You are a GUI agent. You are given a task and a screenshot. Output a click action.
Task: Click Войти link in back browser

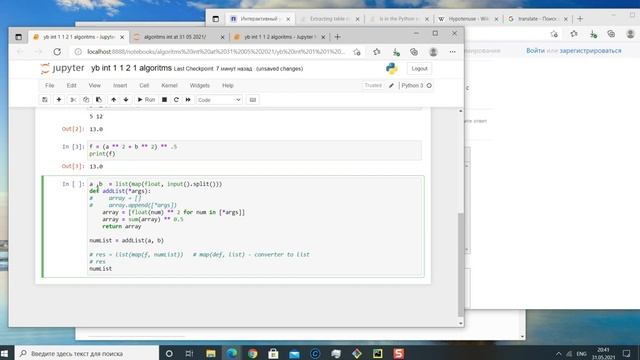[535, 51]
